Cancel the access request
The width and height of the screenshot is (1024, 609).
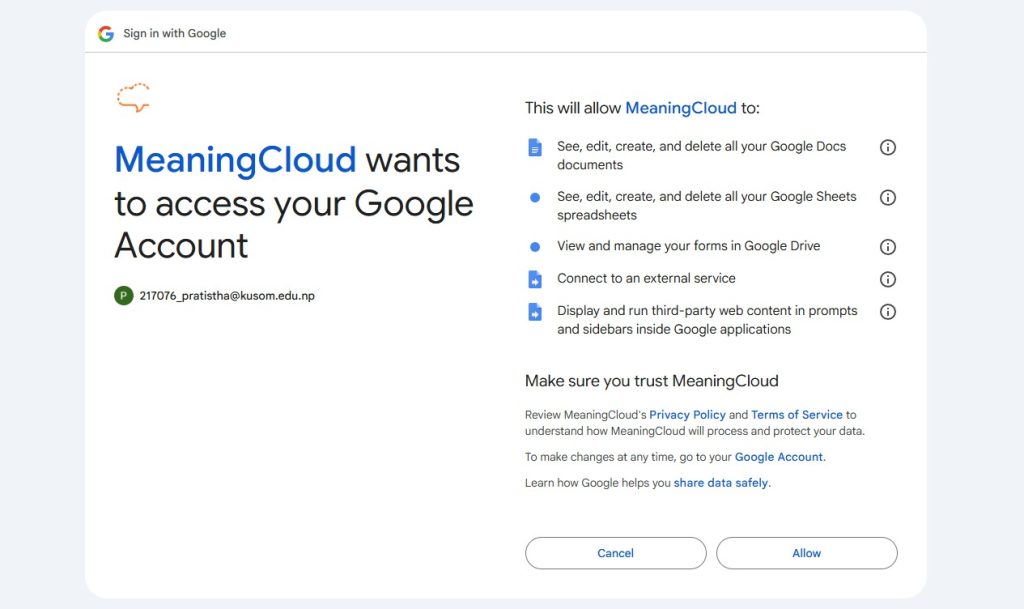(x=615, y=553)
